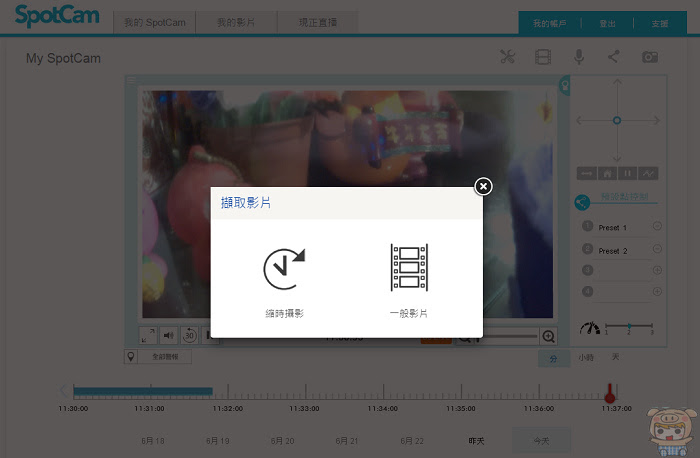
Task: Rewind 30 seconds button
Action: coord(189,335)
